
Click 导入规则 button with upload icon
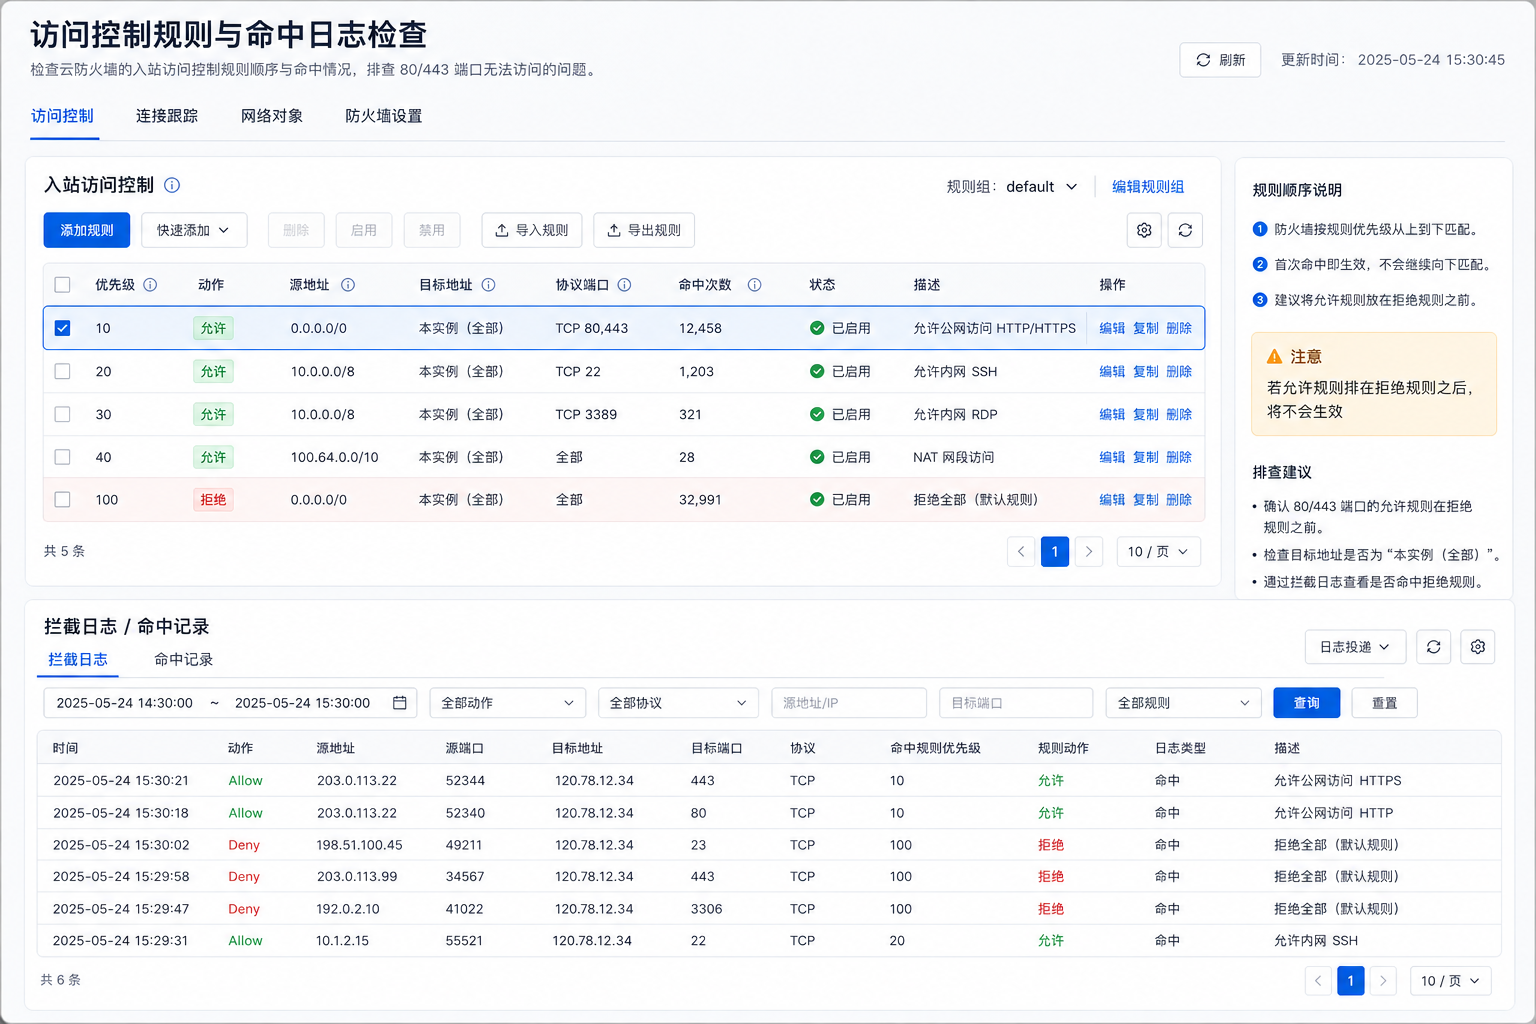click(532, 230)
